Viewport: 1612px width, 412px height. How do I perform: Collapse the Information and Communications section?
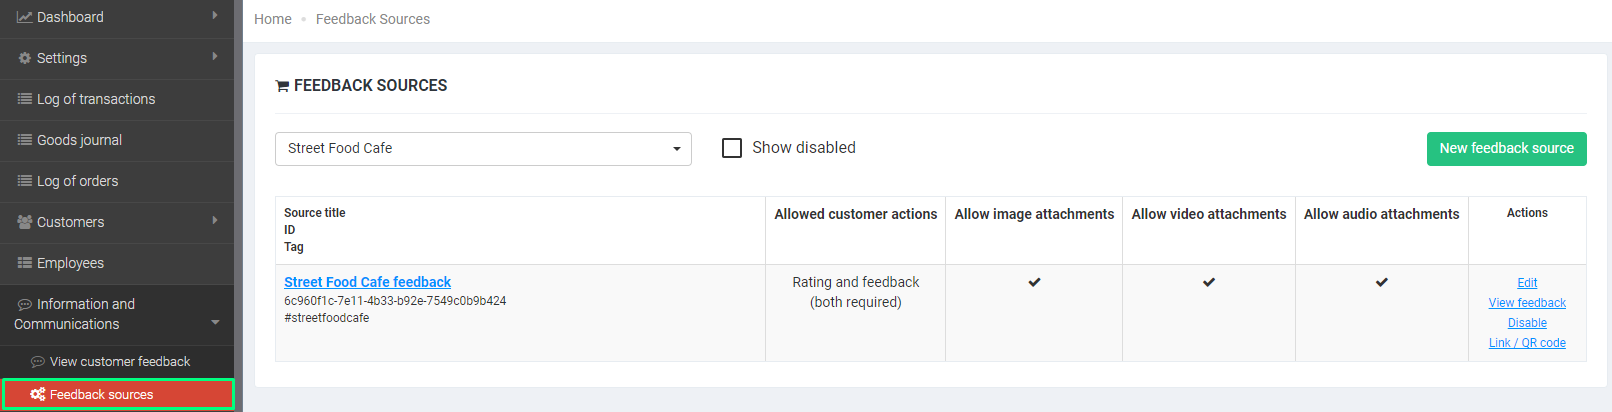click(215, 322)
